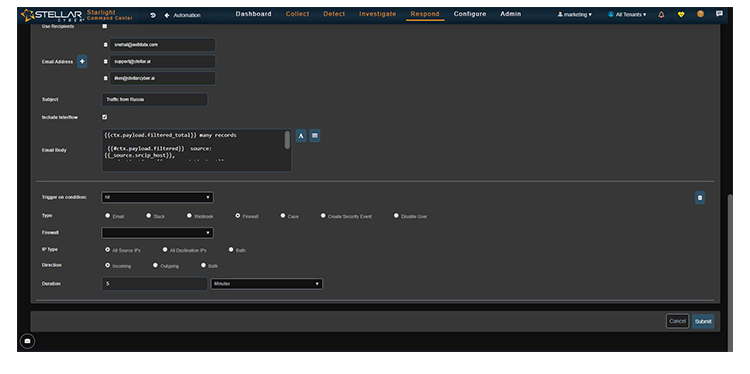Uncheck Include Interflow
The width and height of the screenshot is (750, 374).
coord(105,117)
